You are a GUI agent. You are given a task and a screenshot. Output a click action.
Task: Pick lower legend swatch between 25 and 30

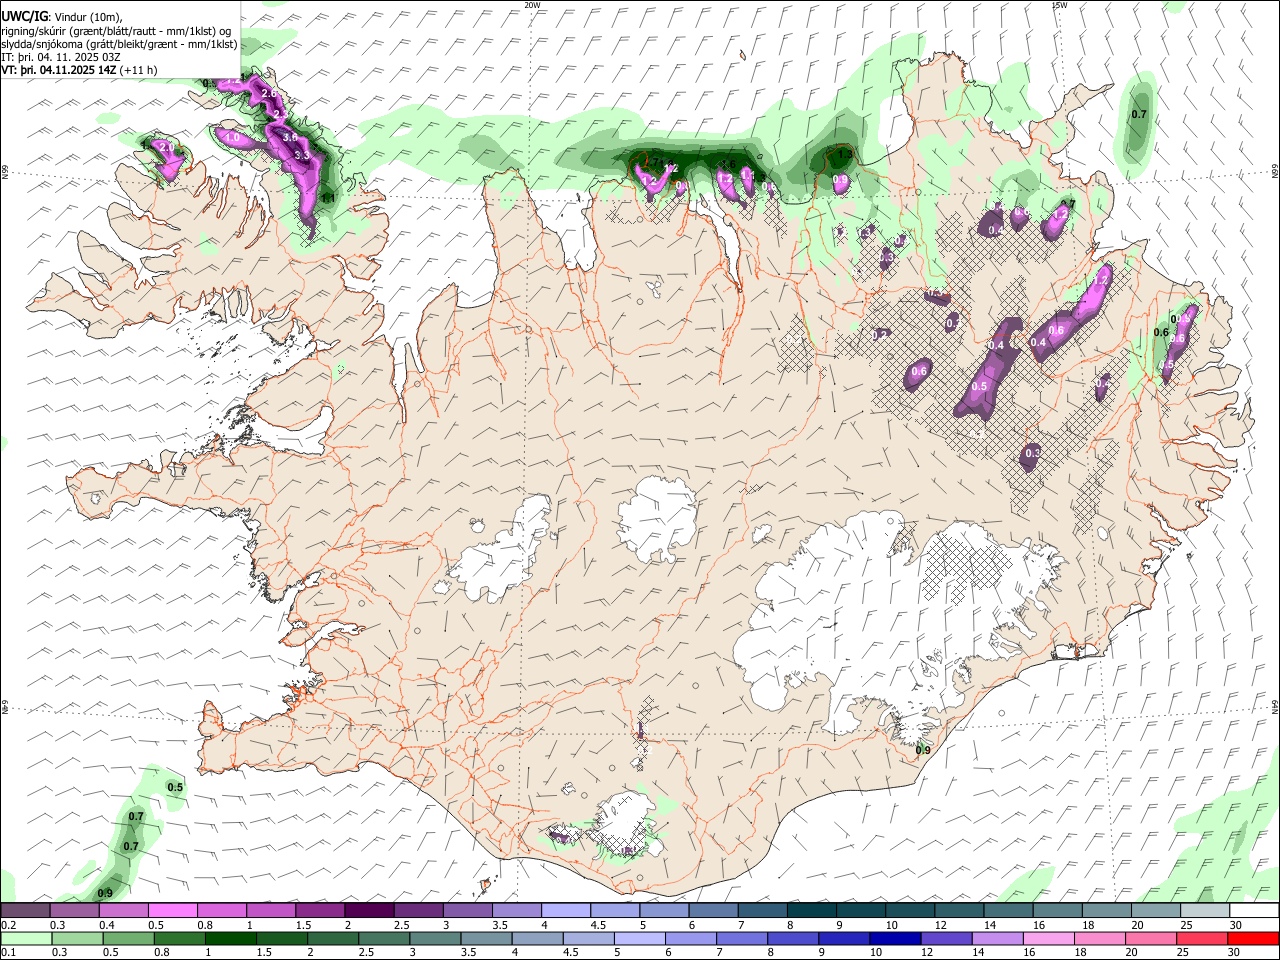click(x=1202, y=939)
